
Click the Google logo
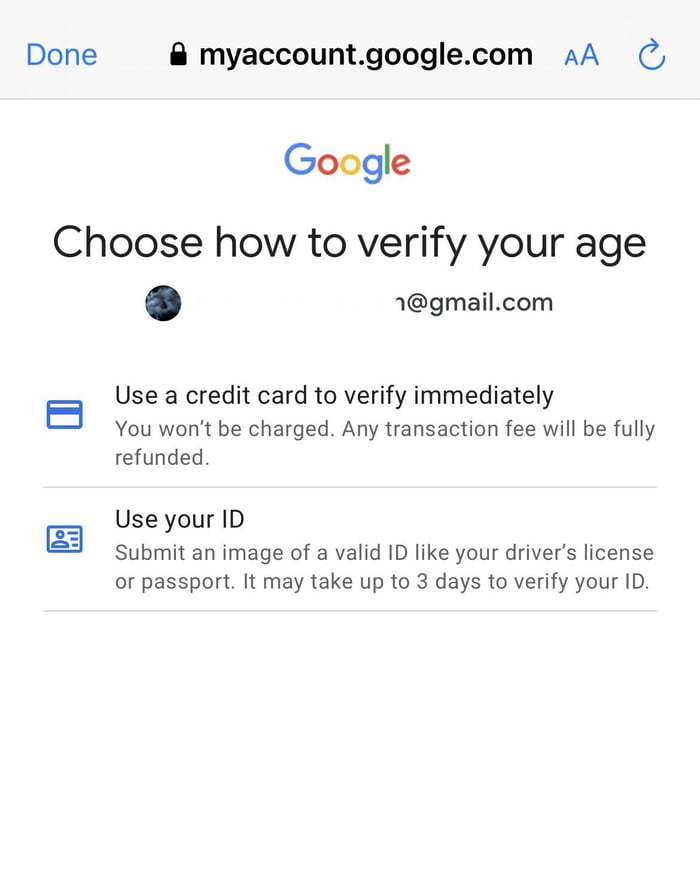(x=347, y=161)
